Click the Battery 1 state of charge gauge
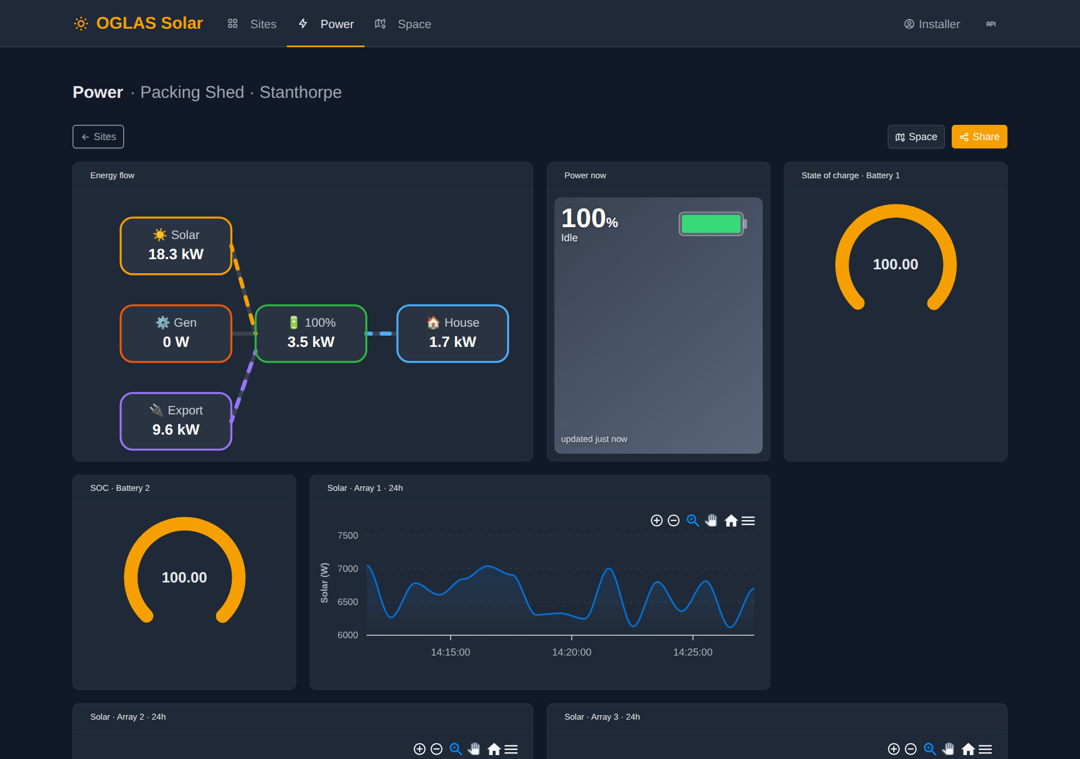Viewport: 1080px width, 759px height. coord(895,258)
